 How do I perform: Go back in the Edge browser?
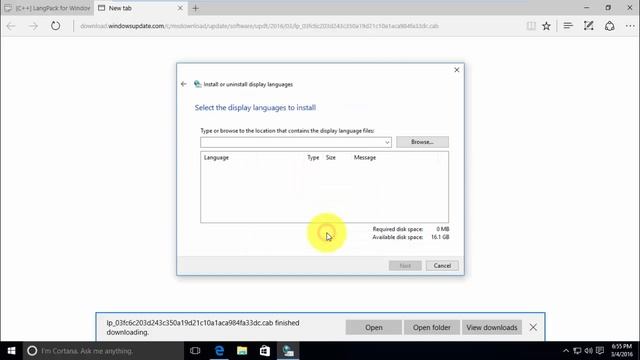[x=11, y=26]
